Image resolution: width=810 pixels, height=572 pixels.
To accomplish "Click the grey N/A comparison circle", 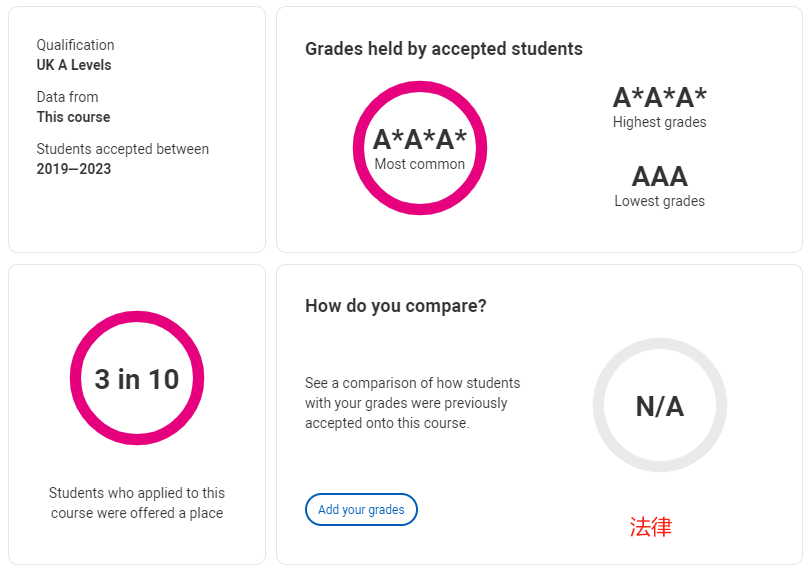I will point(660,405).
